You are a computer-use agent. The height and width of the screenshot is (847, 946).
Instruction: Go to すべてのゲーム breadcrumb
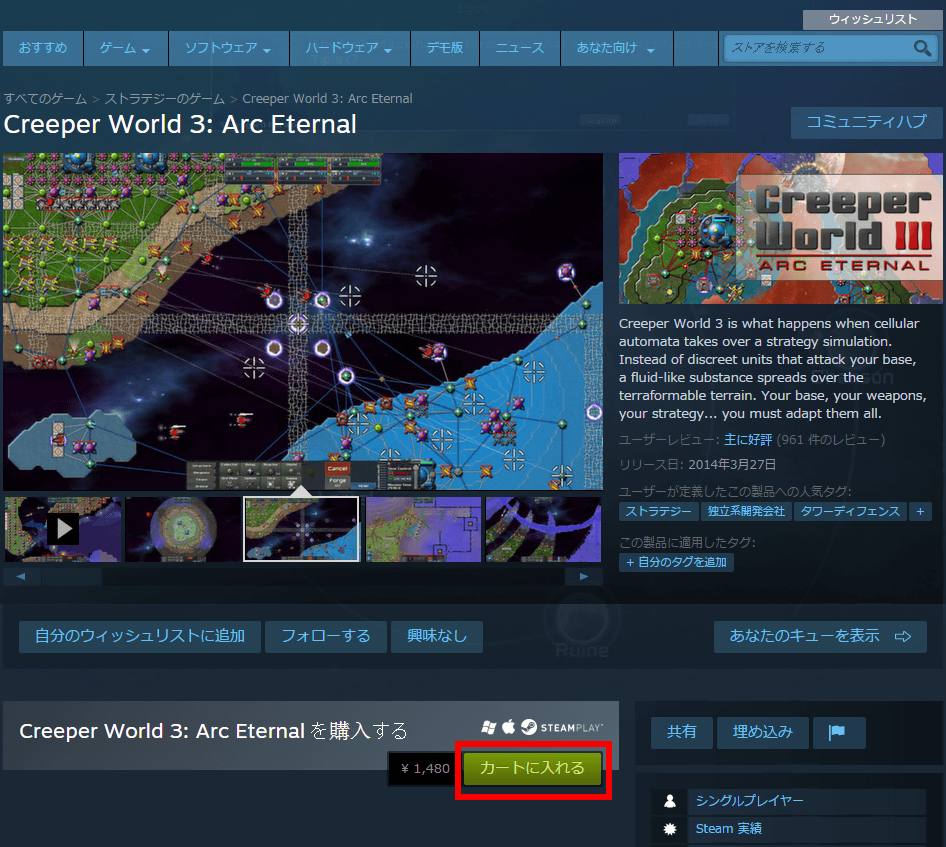click(x=45, y=99)
